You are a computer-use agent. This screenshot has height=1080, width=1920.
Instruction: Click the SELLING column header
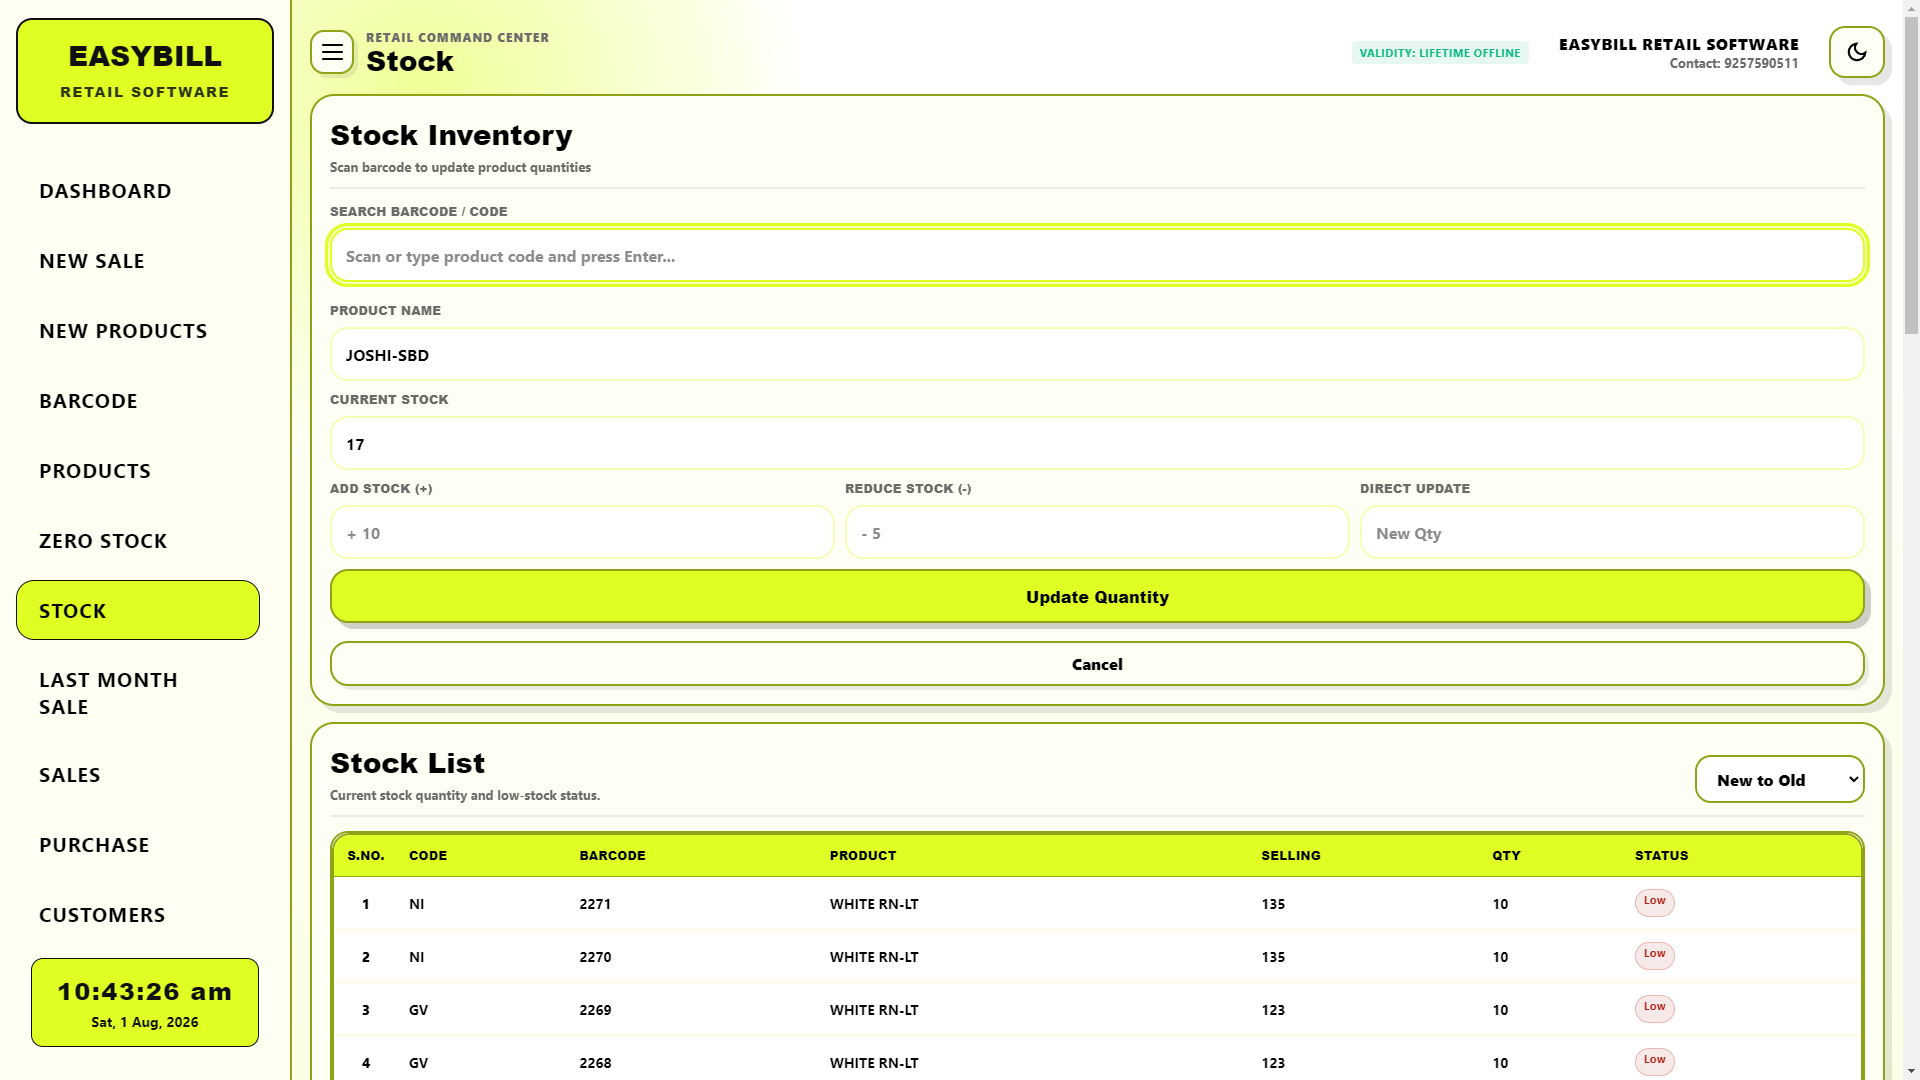(x=1290, y=855)
